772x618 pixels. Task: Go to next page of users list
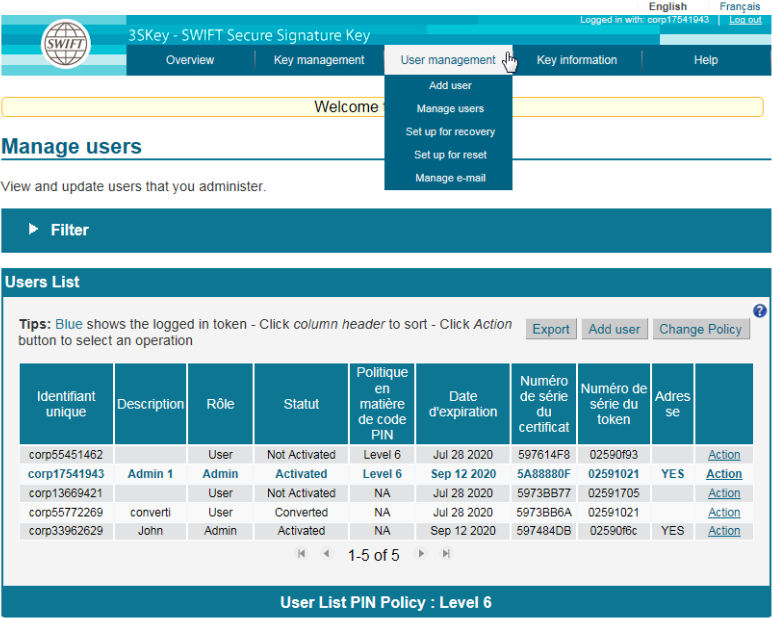(420, 553)
